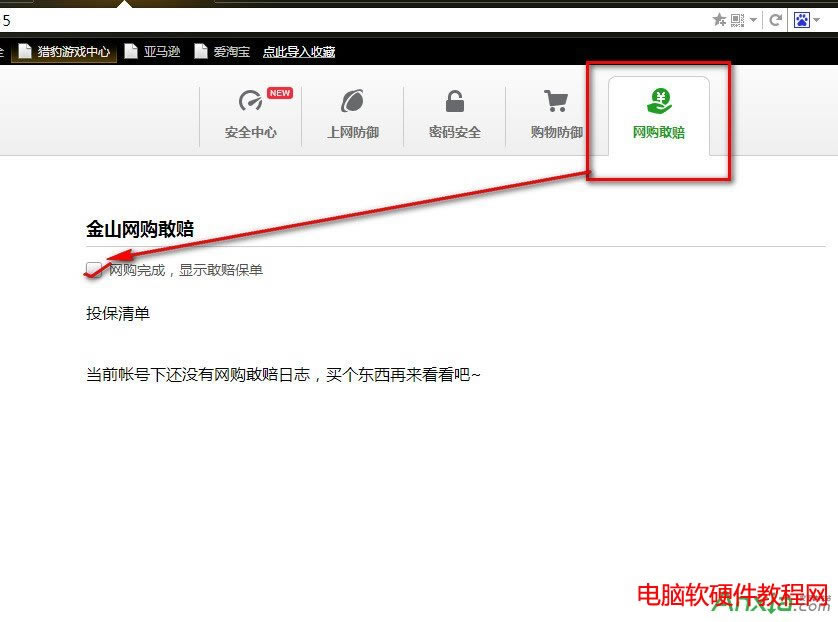The width and height of the screenshot is (838, 622).
Task: Click the 购物防御 shopping cart icon
Action: (x=555, y=101)
